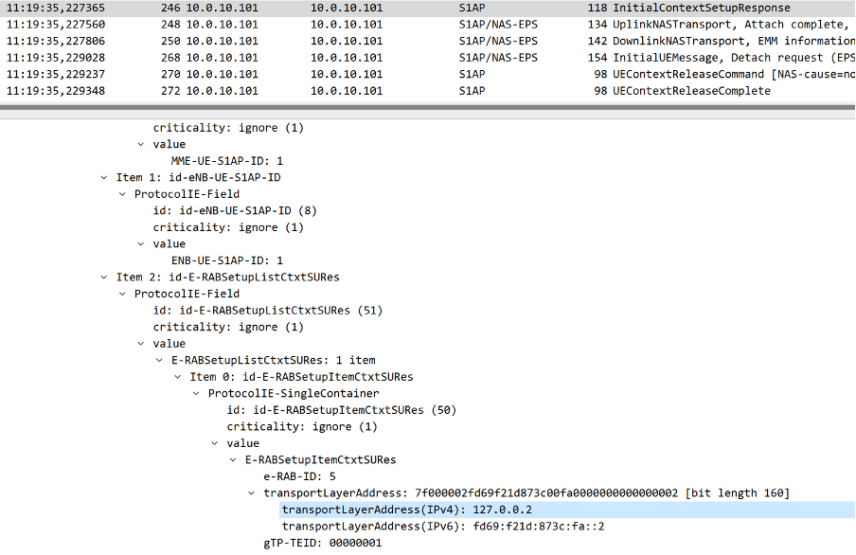
Task: Collapse the value node above MME-UE-S1AP-ID
Action: (x=141, y=145)
